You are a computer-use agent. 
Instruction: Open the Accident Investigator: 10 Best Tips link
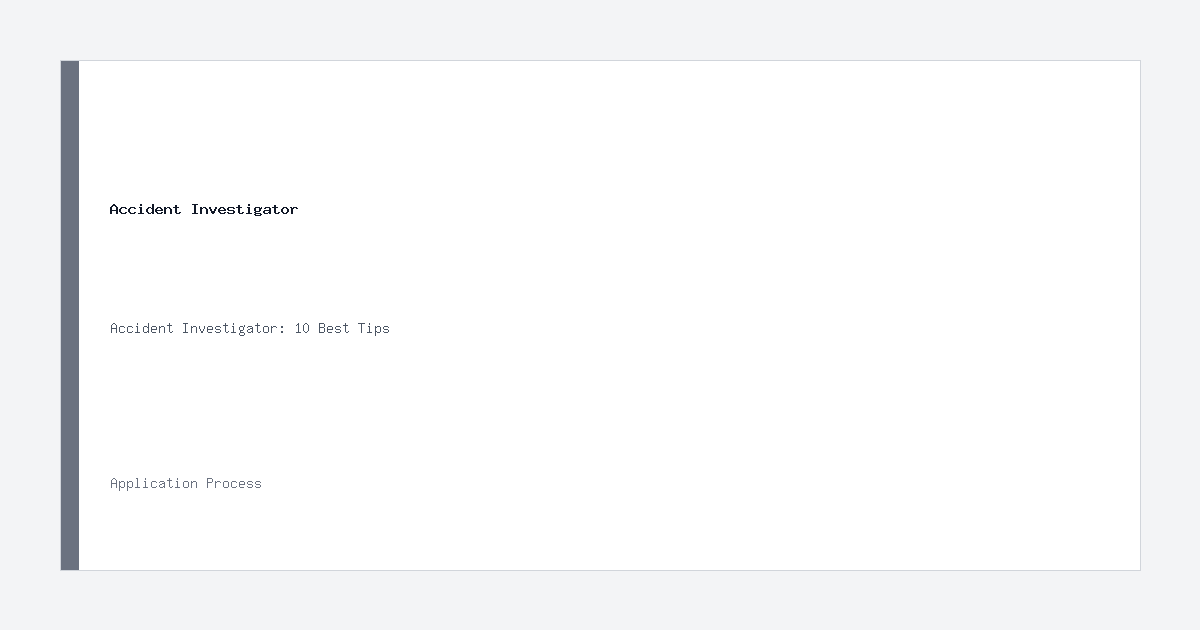(x=250, y=328)
